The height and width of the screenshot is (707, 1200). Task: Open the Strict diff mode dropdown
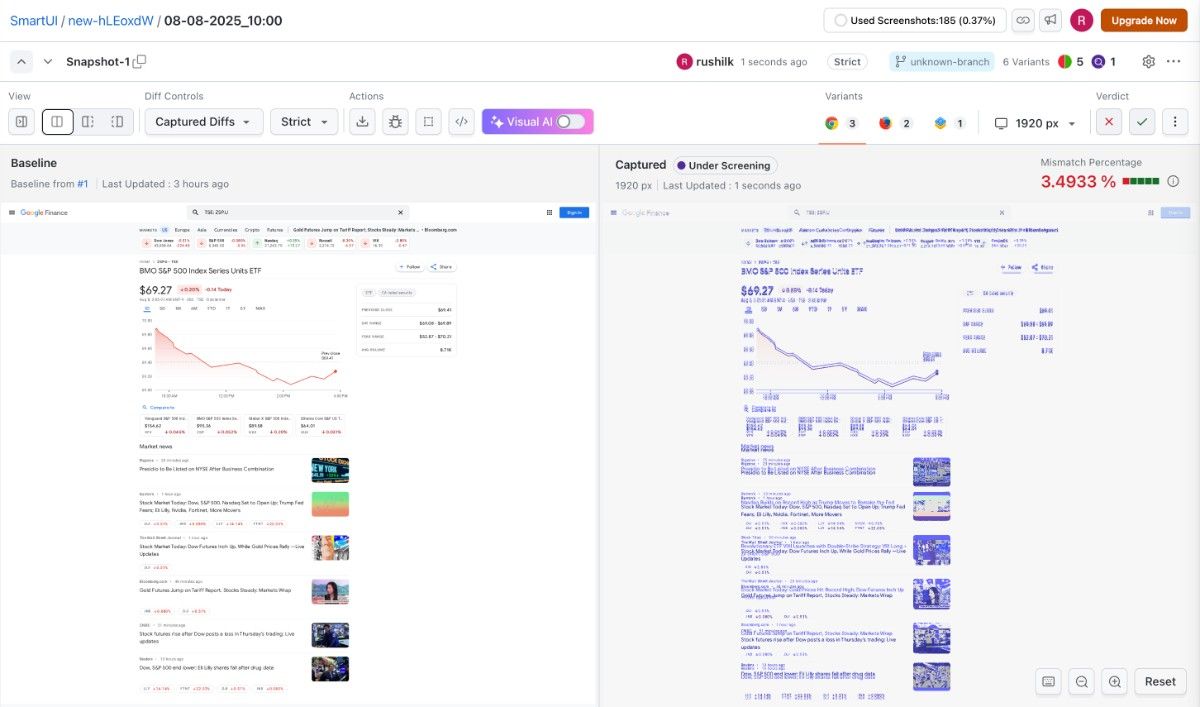(x=304, y=121)
